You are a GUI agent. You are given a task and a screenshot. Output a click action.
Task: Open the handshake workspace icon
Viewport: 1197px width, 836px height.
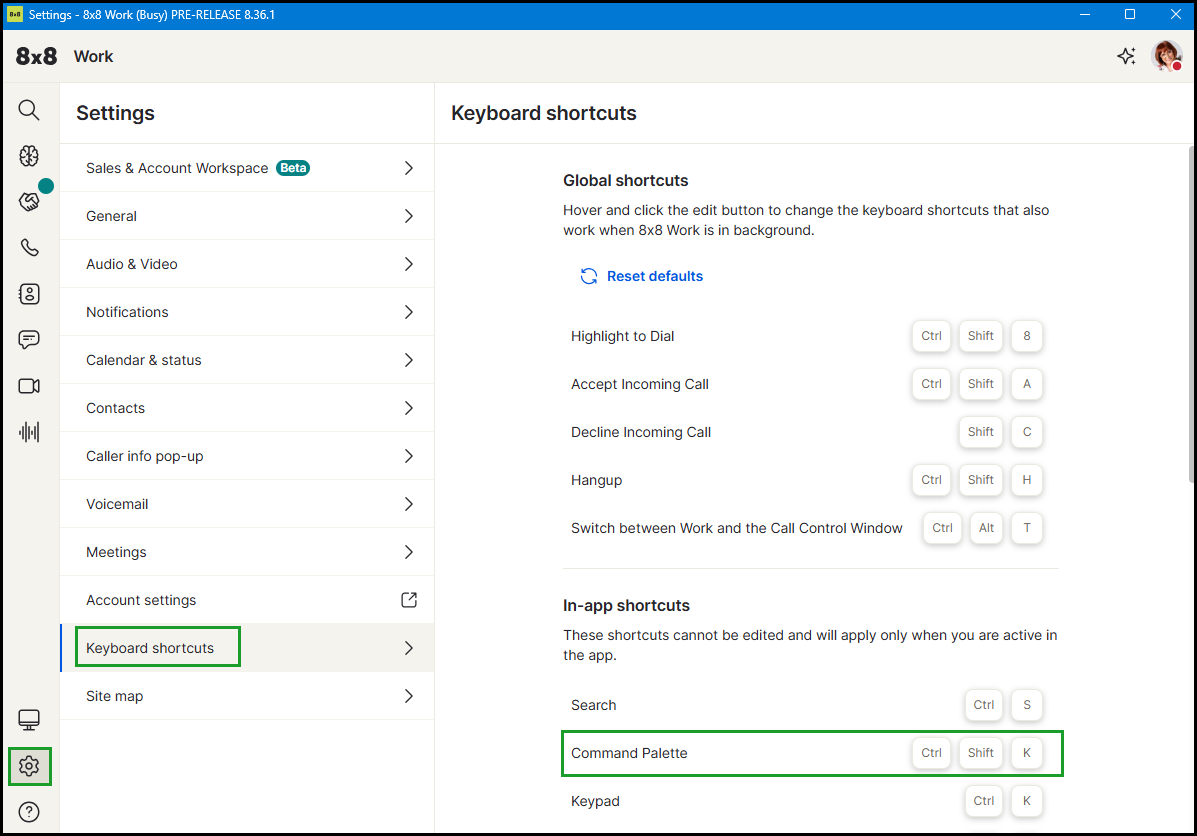click(x=29, y=202)
